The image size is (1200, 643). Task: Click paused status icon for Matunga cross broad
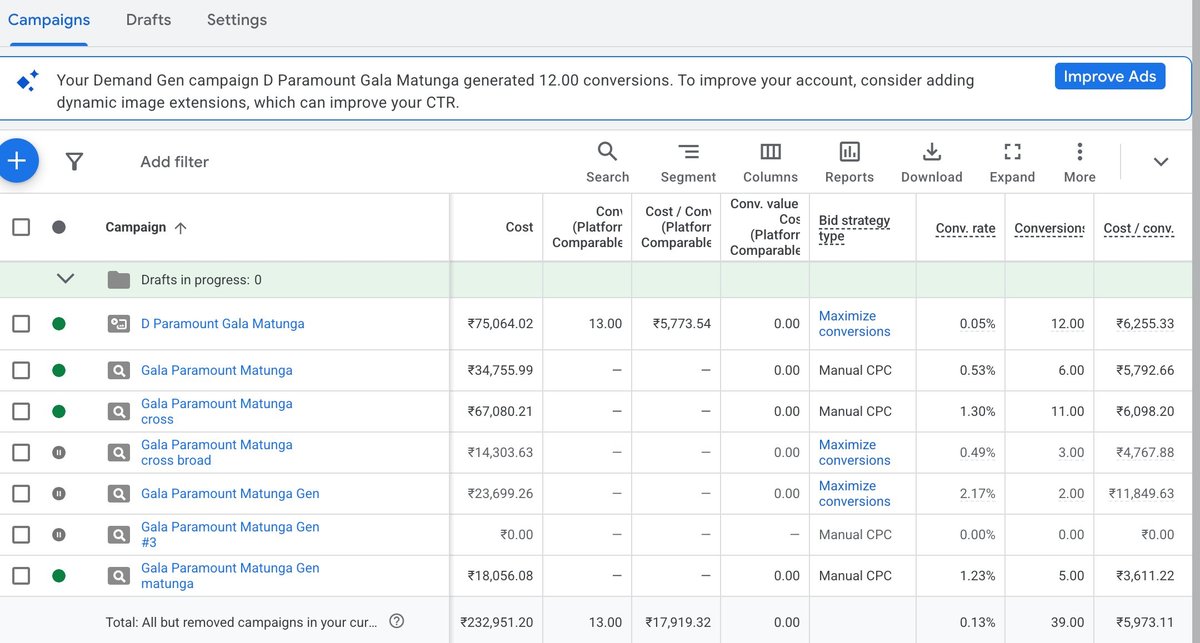(59, 452)
